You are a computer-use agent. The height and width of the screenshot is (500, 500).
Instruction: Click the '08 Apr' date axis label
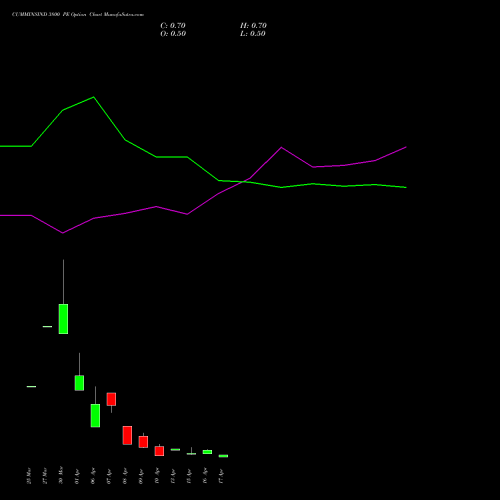click(x=125, y=476)
